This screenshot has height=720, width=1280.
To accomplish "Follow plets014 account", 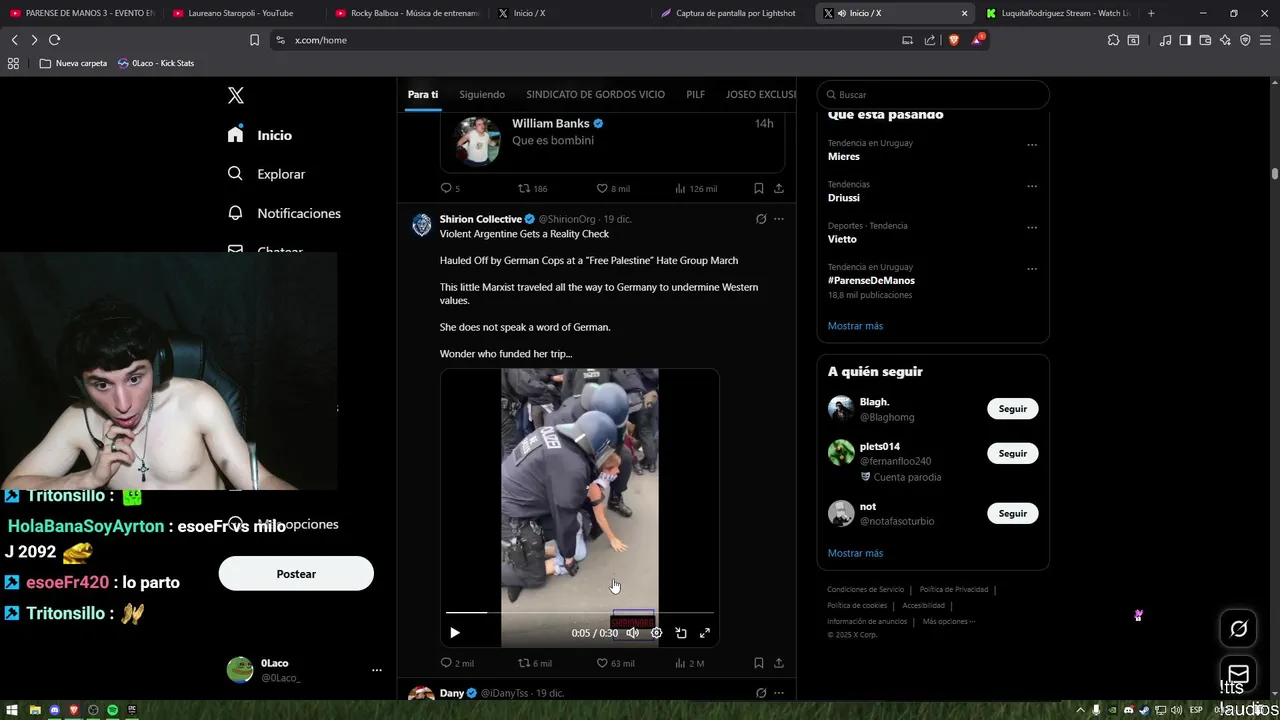I will (x=1013, y=454).
